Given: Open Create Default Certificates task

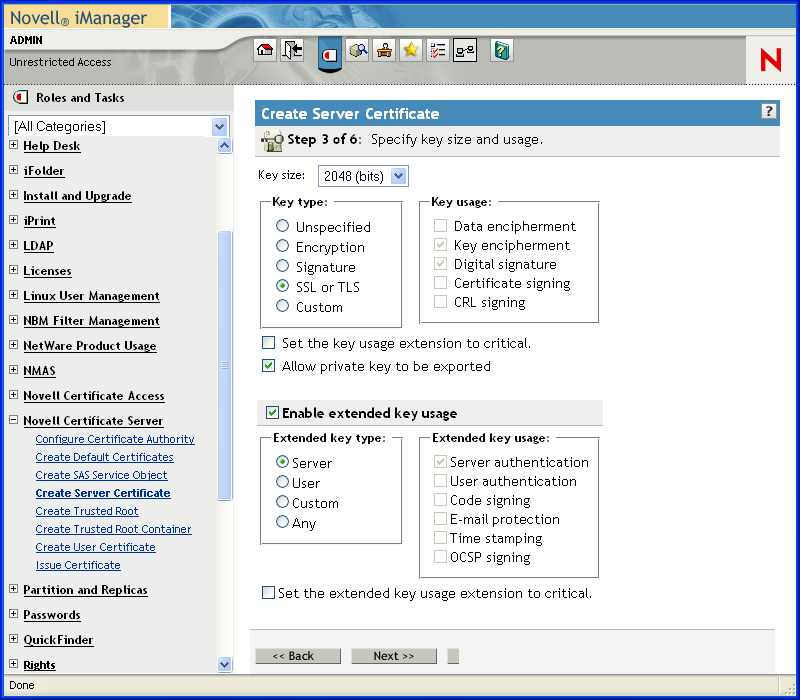Looking at the screenshot, I should click(105, 457).
